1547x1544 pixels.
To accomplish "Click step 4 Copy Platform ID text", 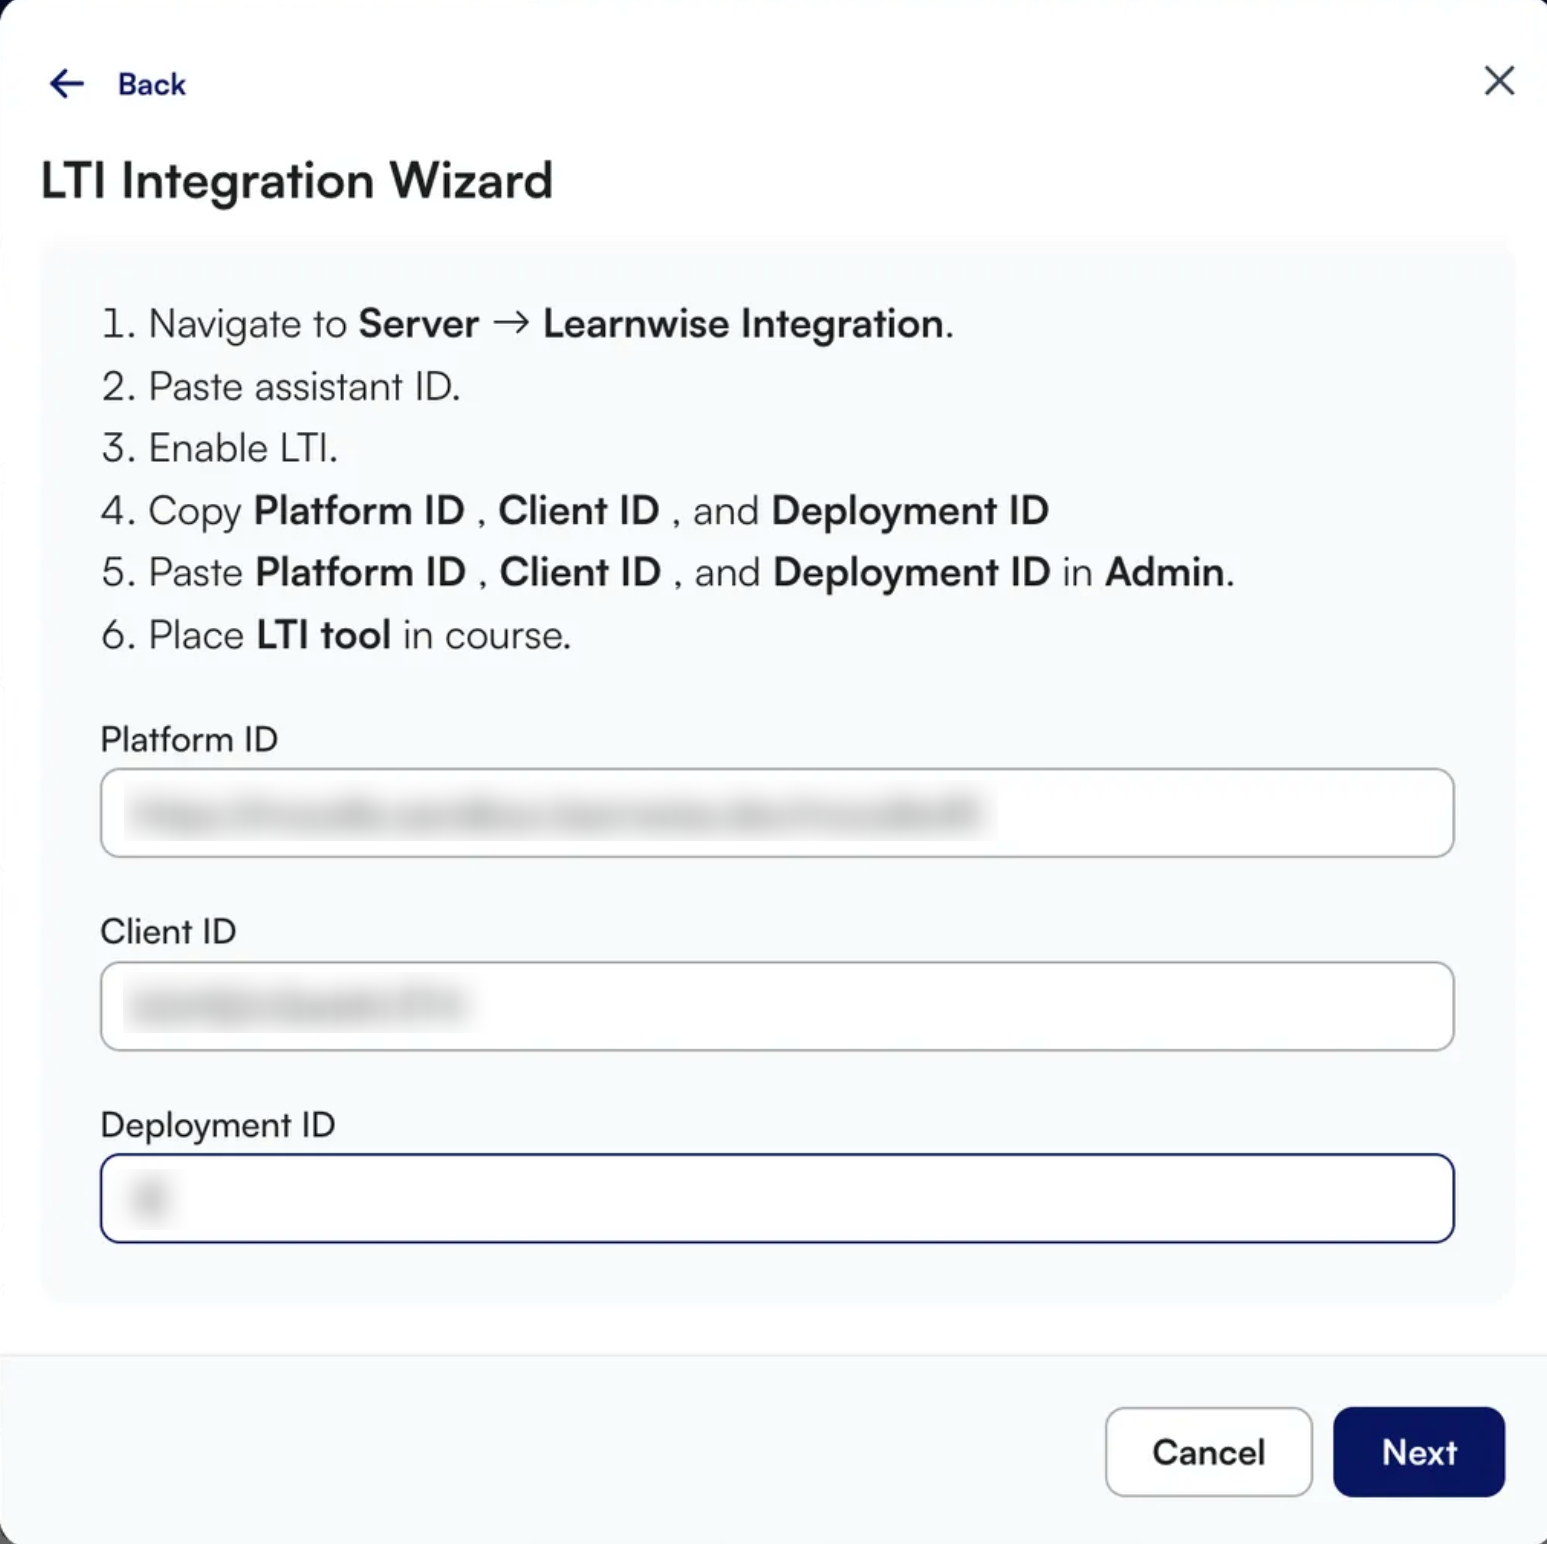I will [574, 511].
